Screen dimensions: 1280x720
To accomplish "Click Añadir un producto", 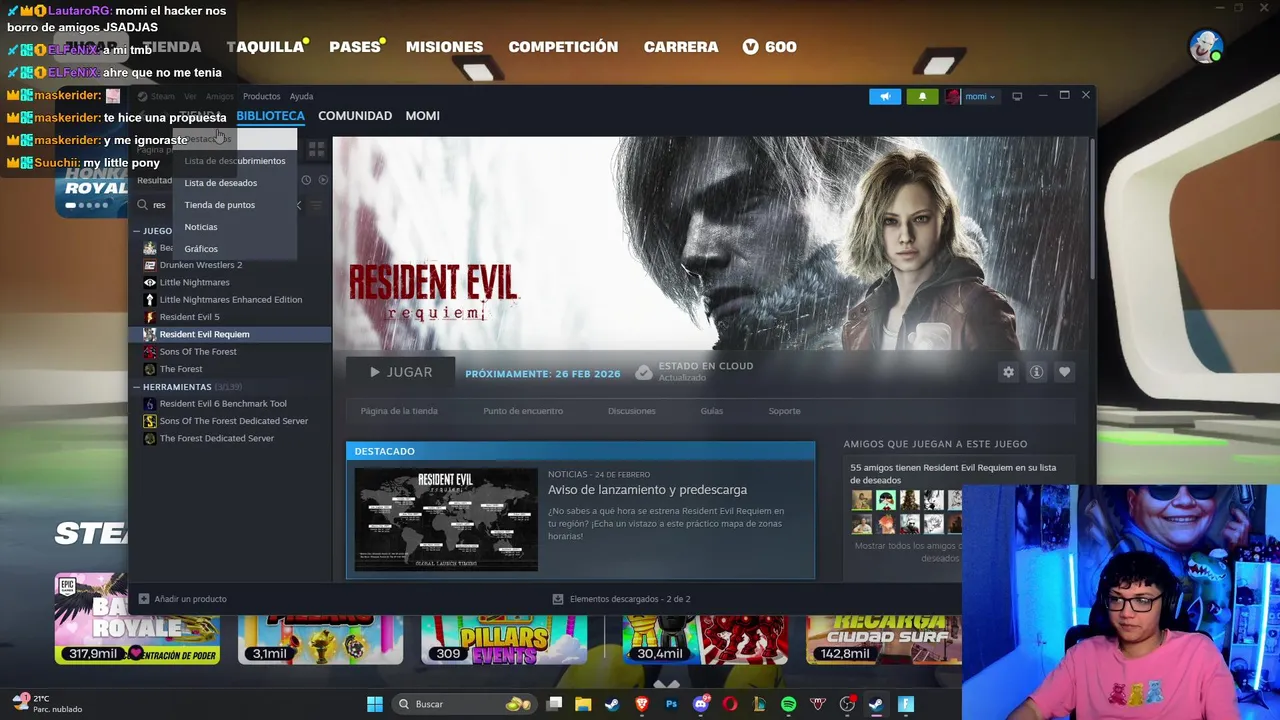I will click(183, 599).
